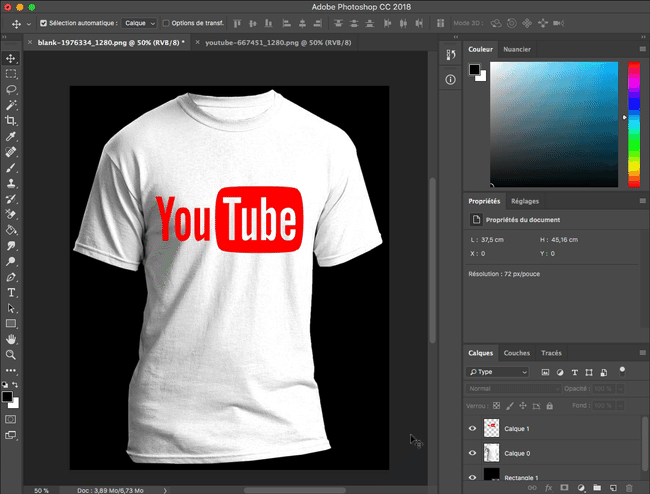650x494 pixels.
Task: Open the Info panel icon
Action: point(451,80)
